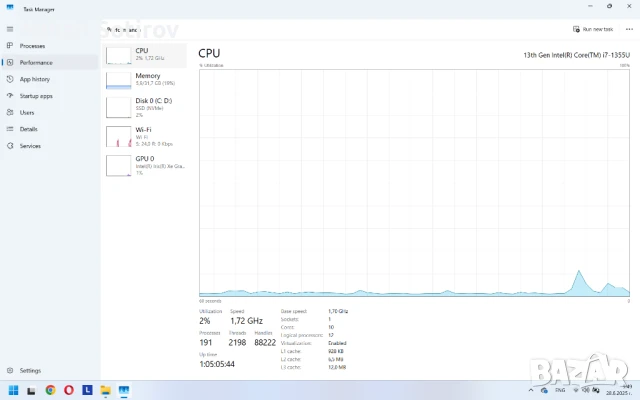Open Settings at bottom of sidebar
Viewport: 640px width, 400px height.
[x=10, y=370]
